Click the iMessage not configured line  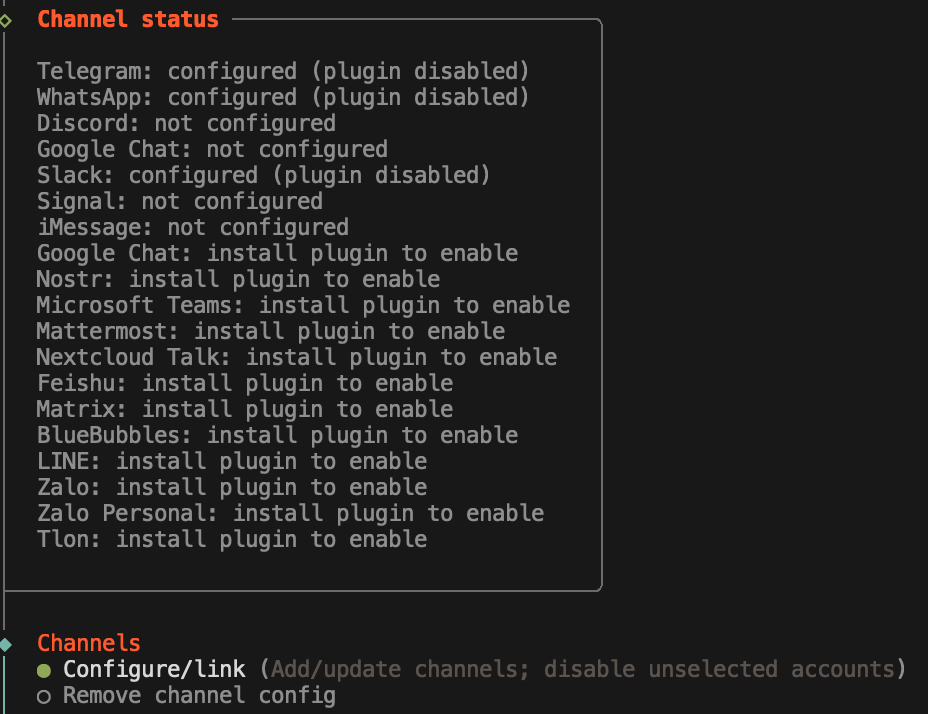[193, 227]
